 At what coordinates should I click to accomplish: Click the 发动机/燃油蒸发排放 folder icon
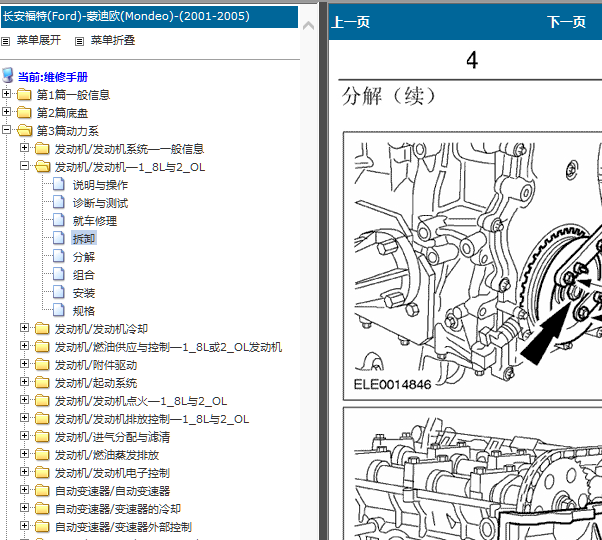pyautogui.click(x=42, y=455)
